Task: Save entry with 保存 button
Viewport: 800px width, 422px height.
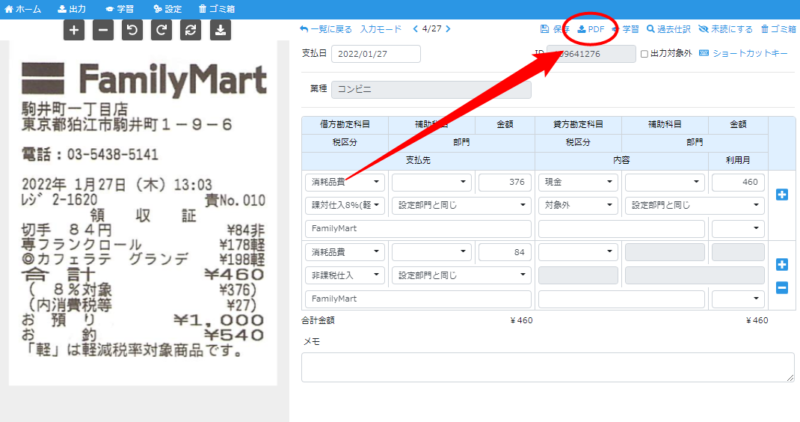Action: [x=555, y=29]
